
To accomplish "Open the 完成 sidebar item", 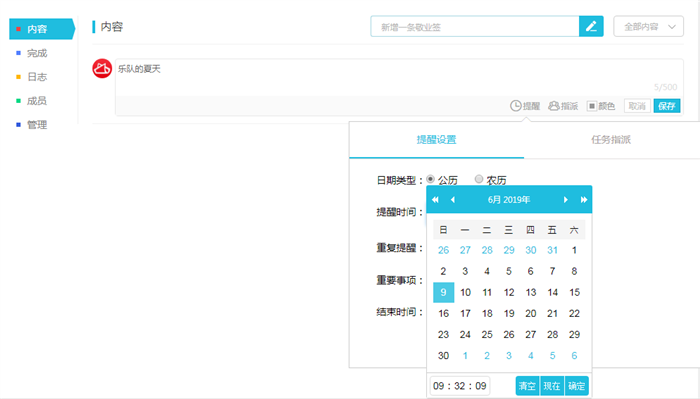I will (37, 53).
